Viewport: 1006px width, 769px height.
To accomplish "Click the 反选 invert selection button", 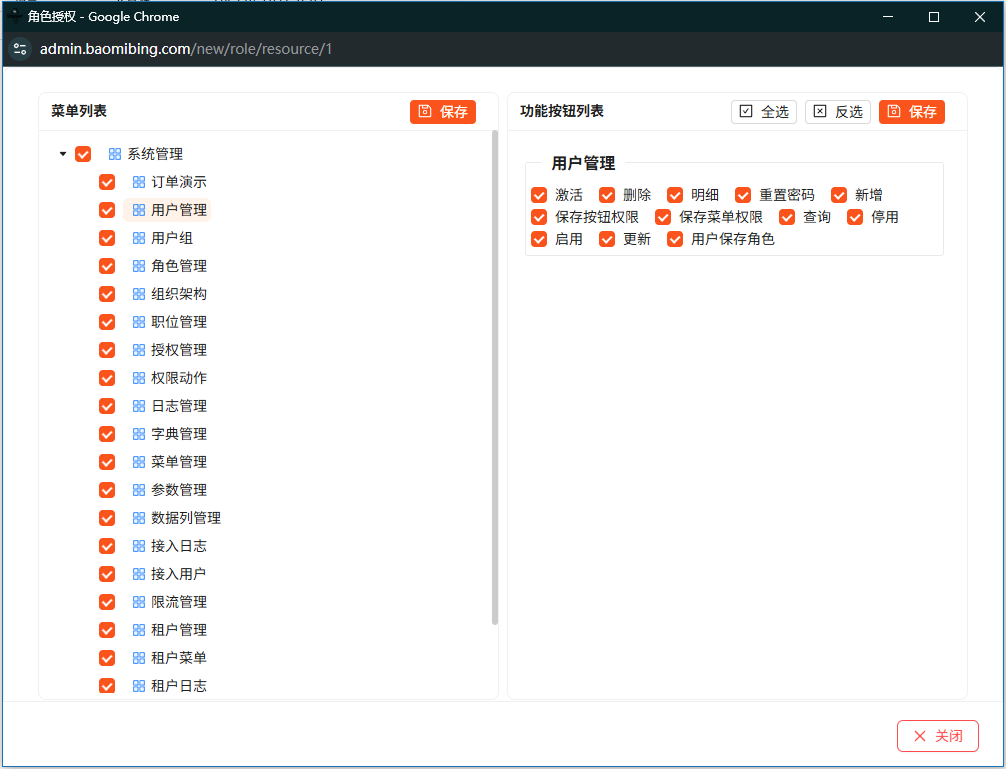I will (x=837, y=112).
